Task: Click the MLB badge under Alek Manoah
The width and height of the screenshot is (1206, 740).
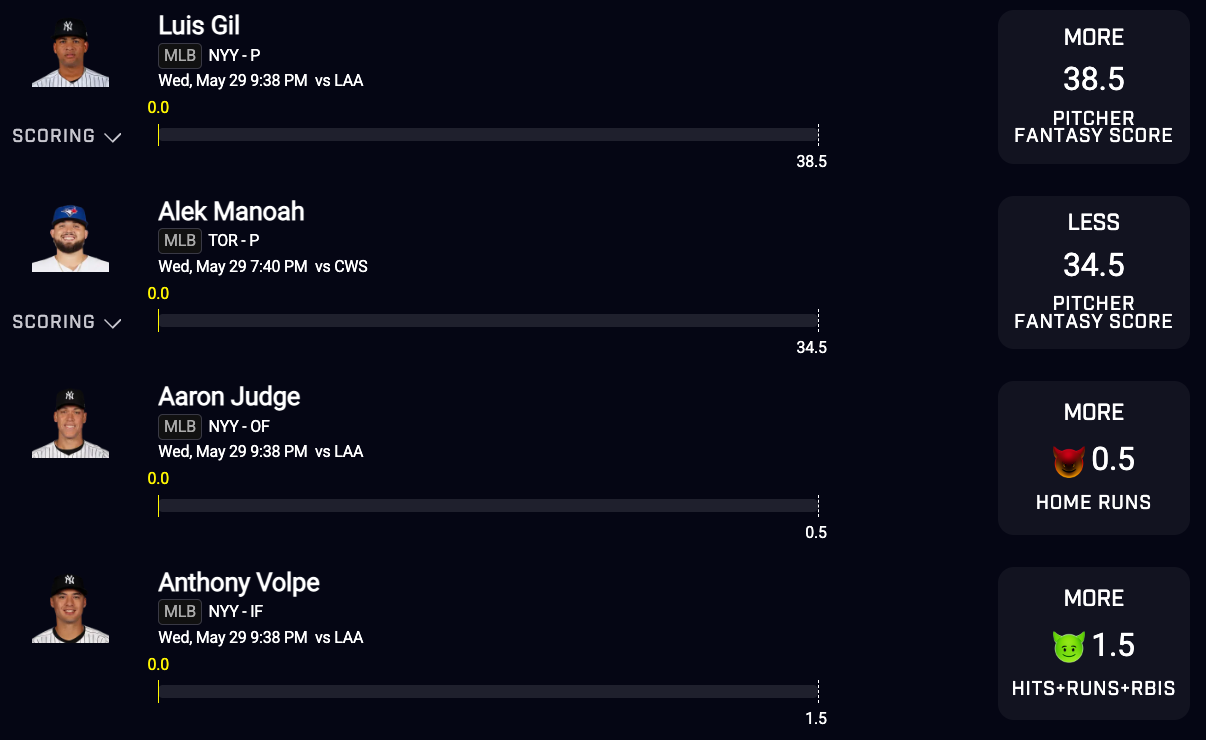Action: [180, 241]
